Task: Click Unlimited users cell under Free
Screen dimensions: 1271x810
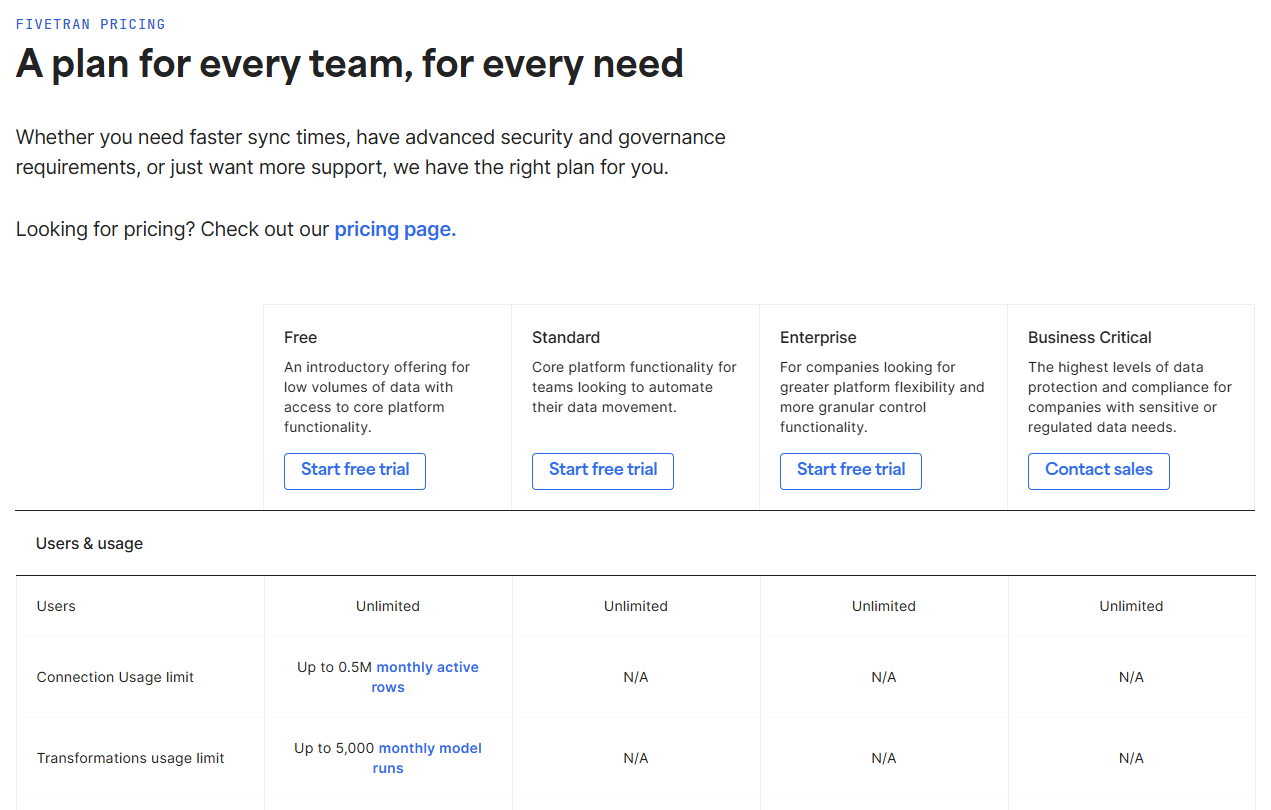Action: [x=388, y=606]
